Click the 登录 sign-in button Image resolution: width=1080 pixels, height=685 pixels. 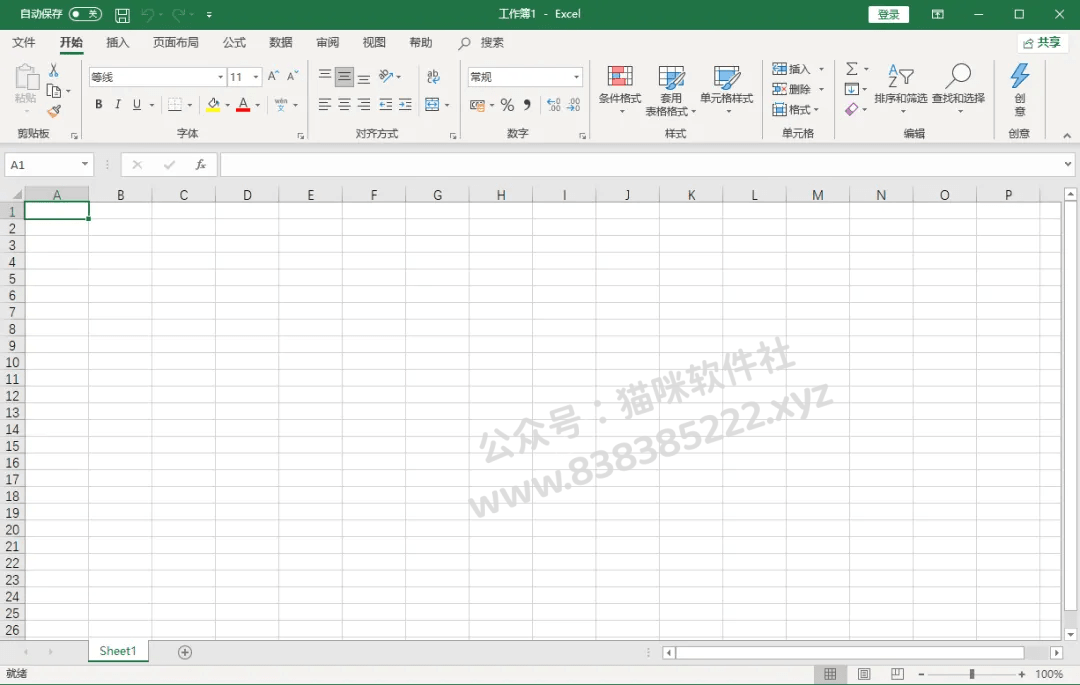click(889, 14)
